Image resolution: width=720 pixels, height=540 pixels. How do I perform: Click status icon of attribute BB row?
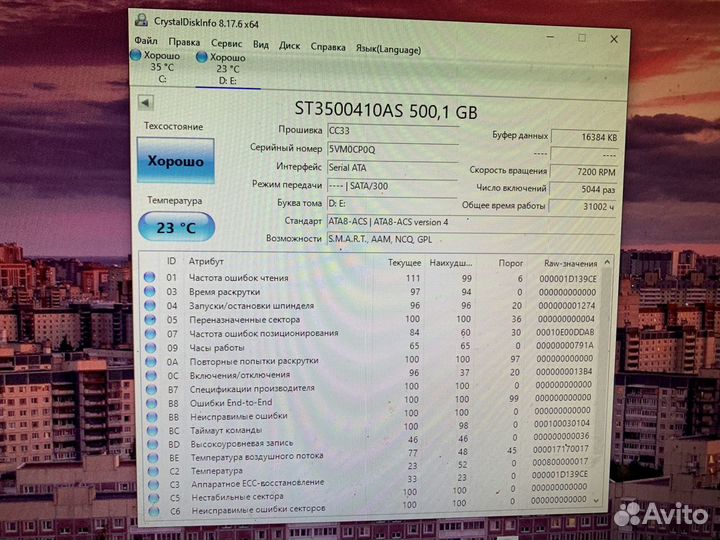pos(150,416)
